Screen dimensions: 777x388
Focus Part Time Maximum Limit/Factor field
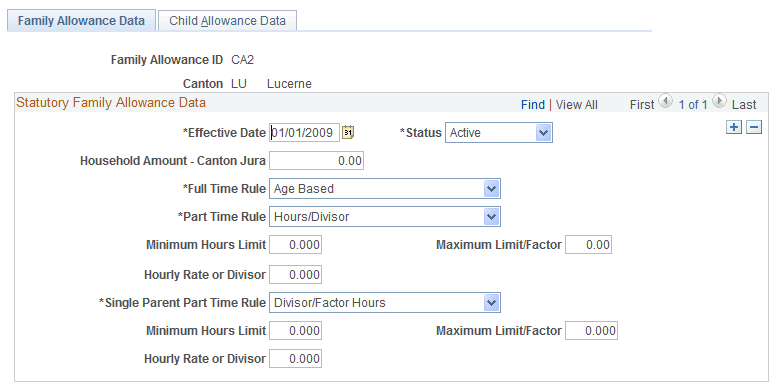(588, 245)
